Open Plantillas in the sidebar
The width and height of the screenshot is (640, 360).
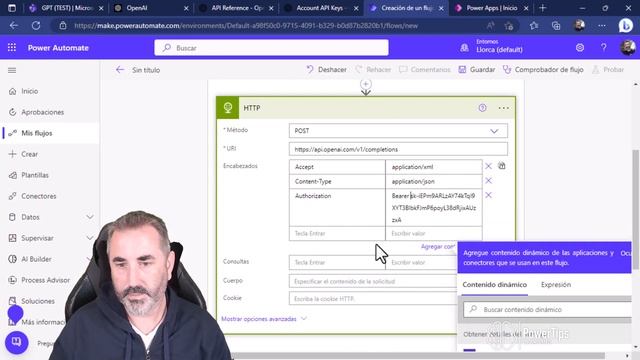pyautogui.click(x=35, y=175)
